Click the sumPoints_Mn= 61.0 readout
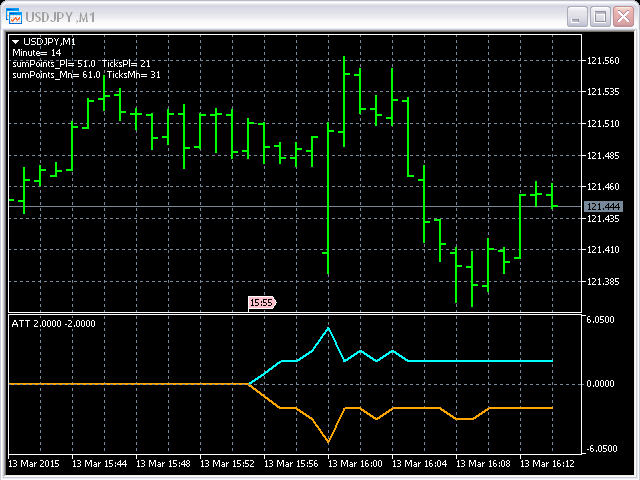The image size is (640, 480). pyautogui.click(x=54, y=74)
